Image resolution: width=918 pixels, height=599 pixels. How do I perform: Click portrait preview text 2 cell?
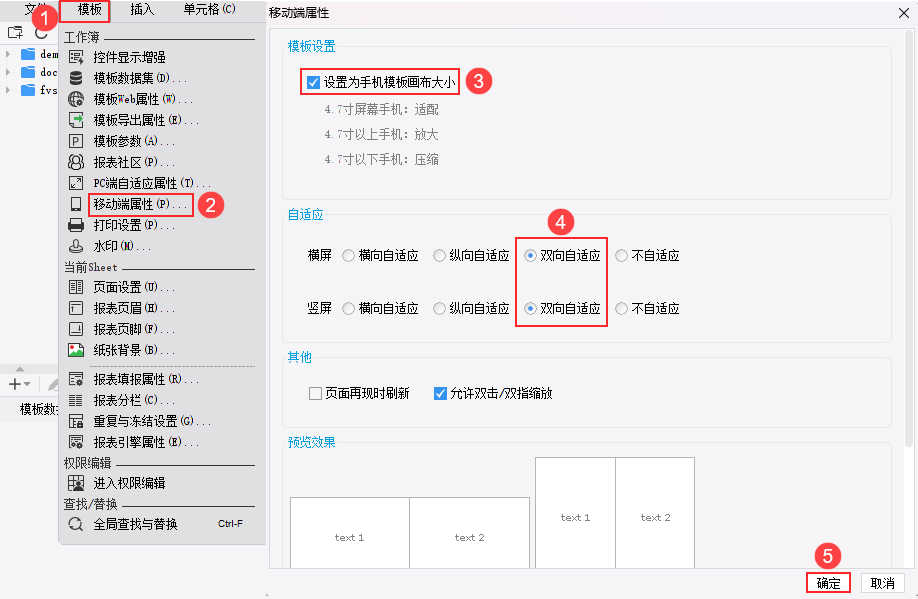click(655, 513)
